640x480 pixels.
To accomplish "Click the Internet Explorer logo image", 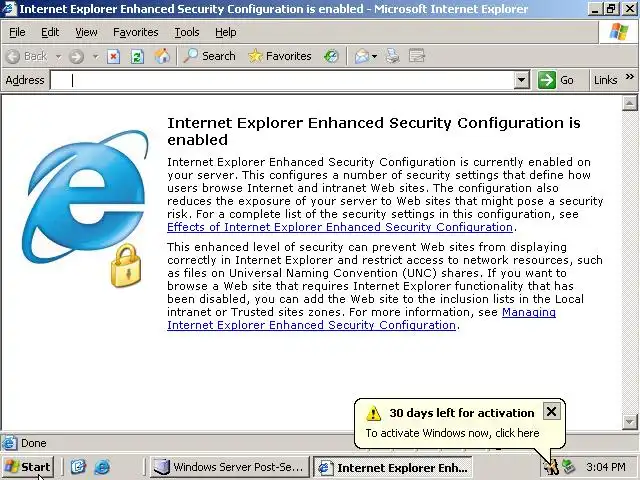I will pos(85,208).
